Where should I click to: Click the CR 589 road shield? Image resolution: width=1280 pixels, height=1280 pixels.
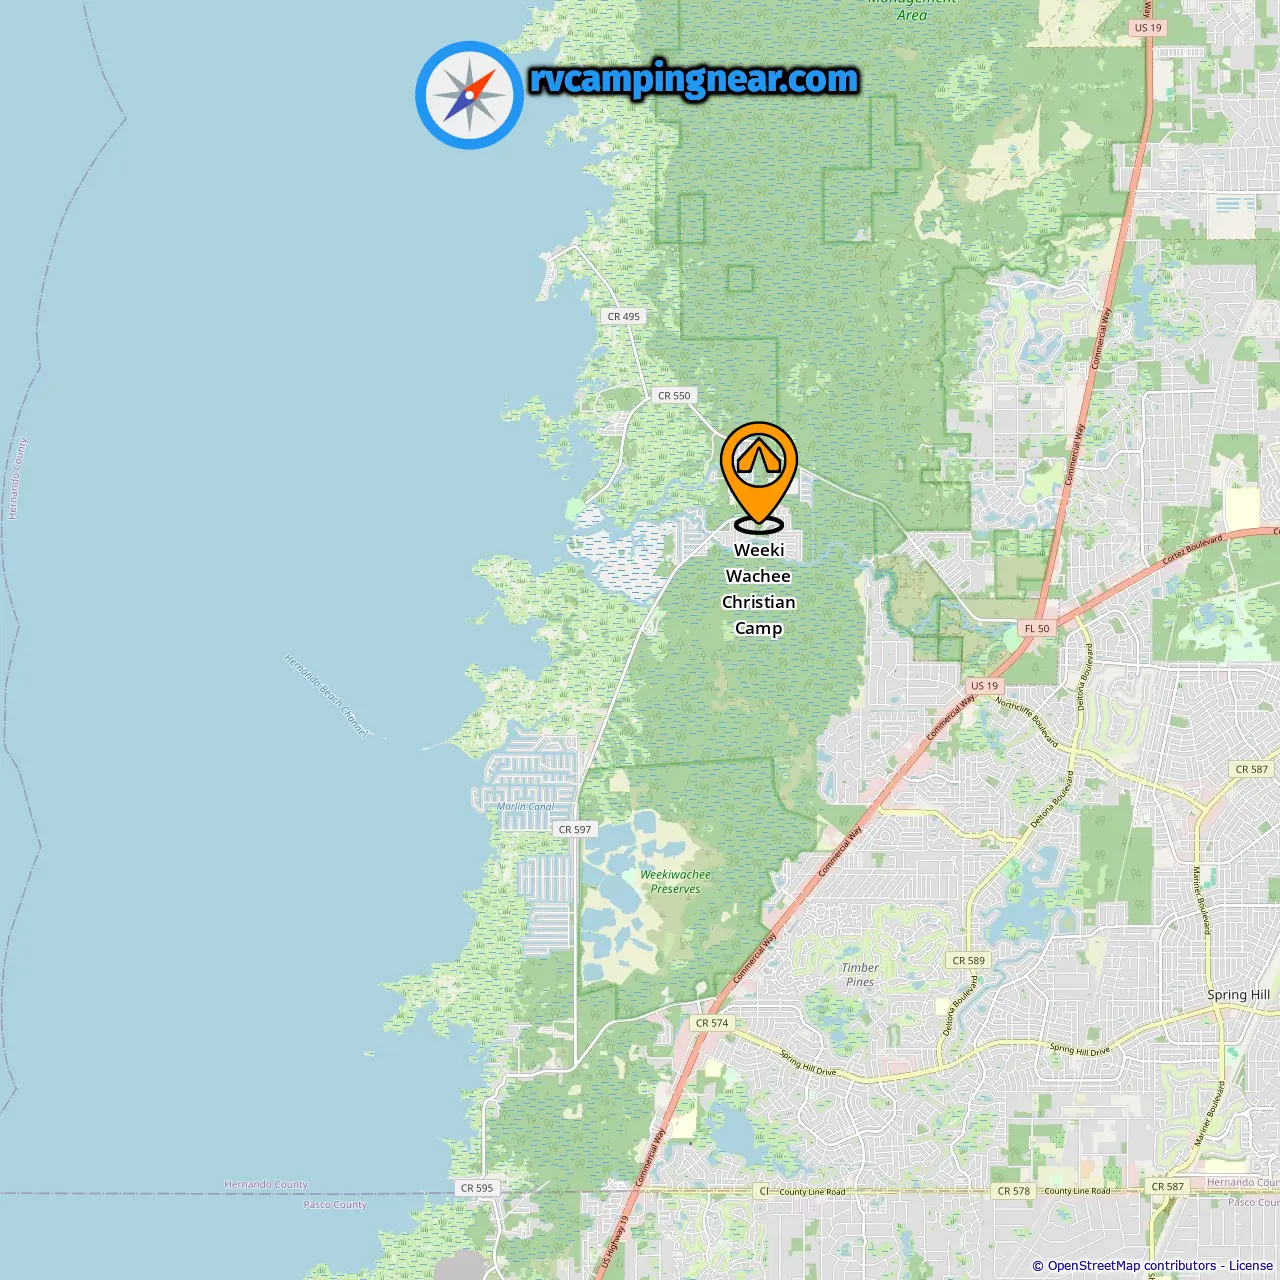[x=969, y=960]
